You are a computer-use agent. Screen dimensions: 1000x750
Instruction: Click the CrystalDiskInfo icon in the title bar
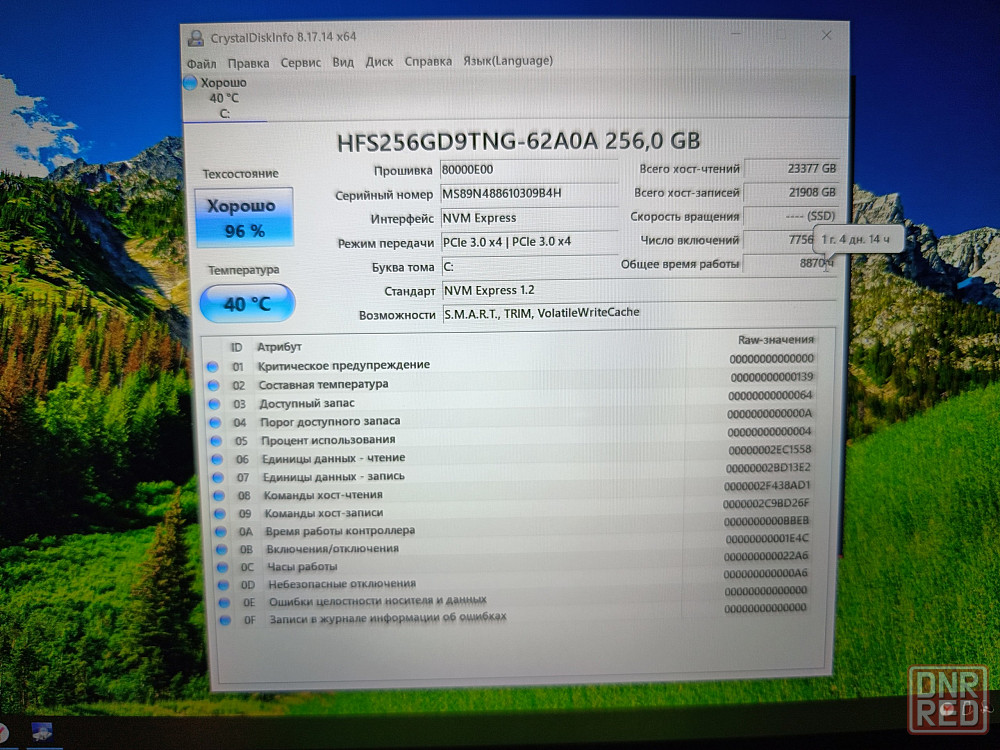tap(195, 38)
